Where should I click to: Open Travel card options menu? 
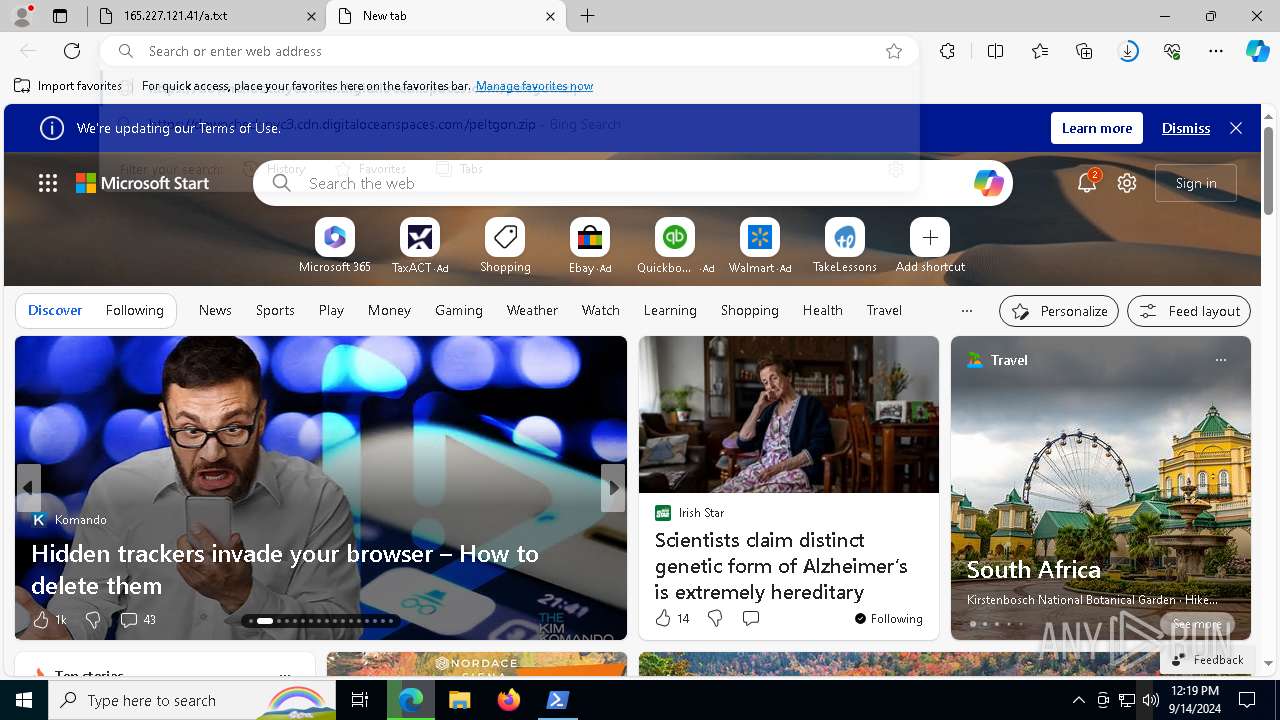pyautogui.click(x=1220, y=360)
